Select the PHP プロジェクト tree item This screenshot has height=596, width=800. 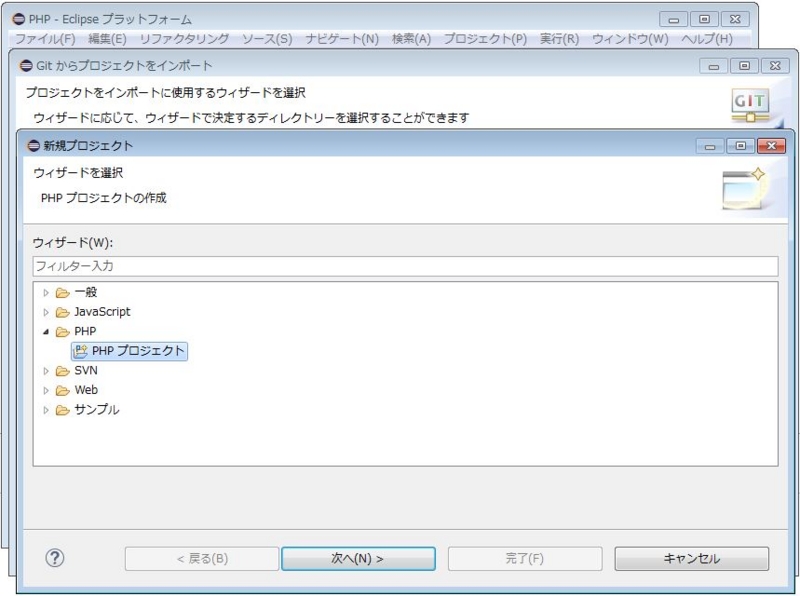[130, 351]
